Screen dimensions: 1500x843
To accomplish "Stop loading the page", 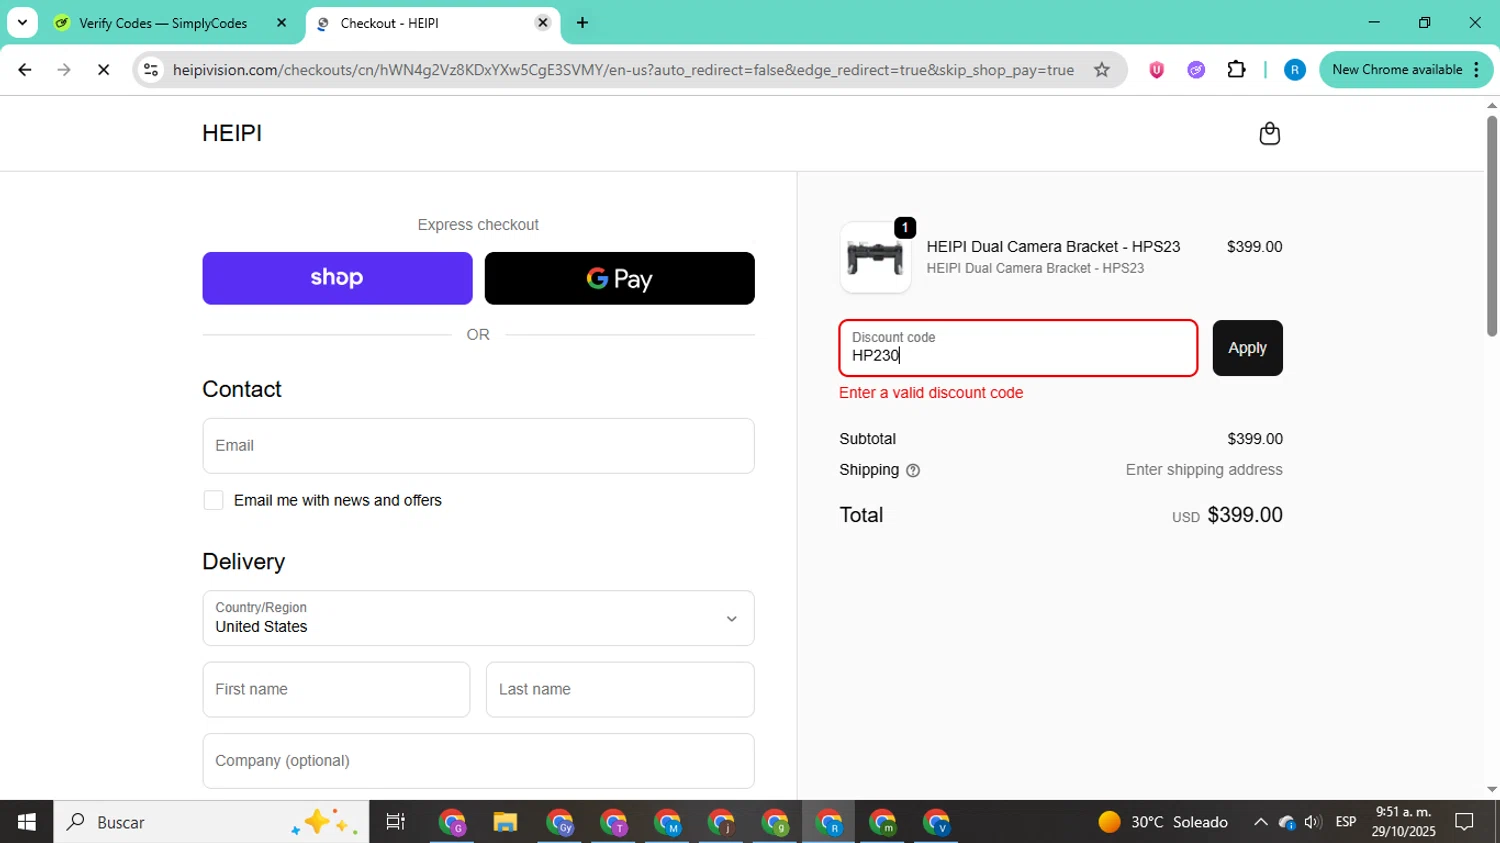I will click(103, 70).
